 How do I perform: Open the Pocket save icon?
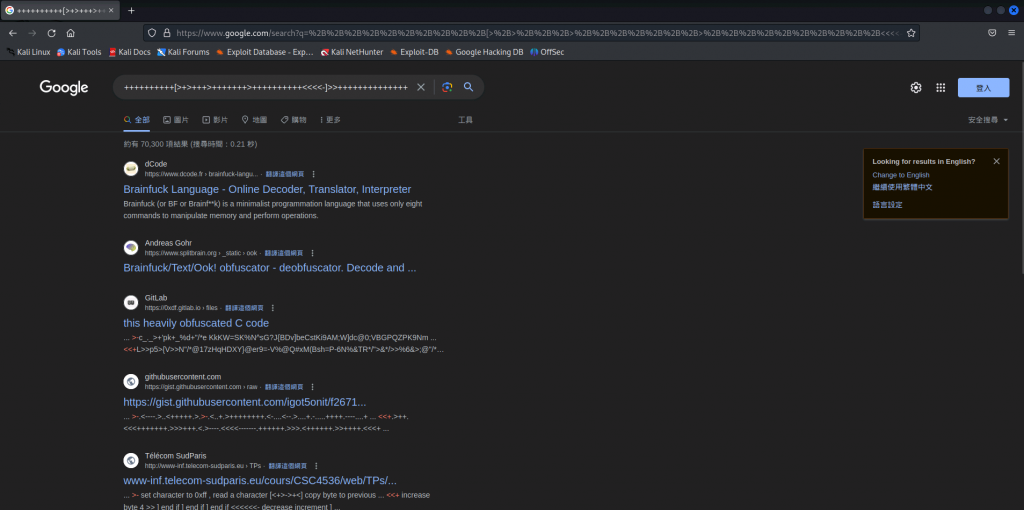tap(992, 33)
